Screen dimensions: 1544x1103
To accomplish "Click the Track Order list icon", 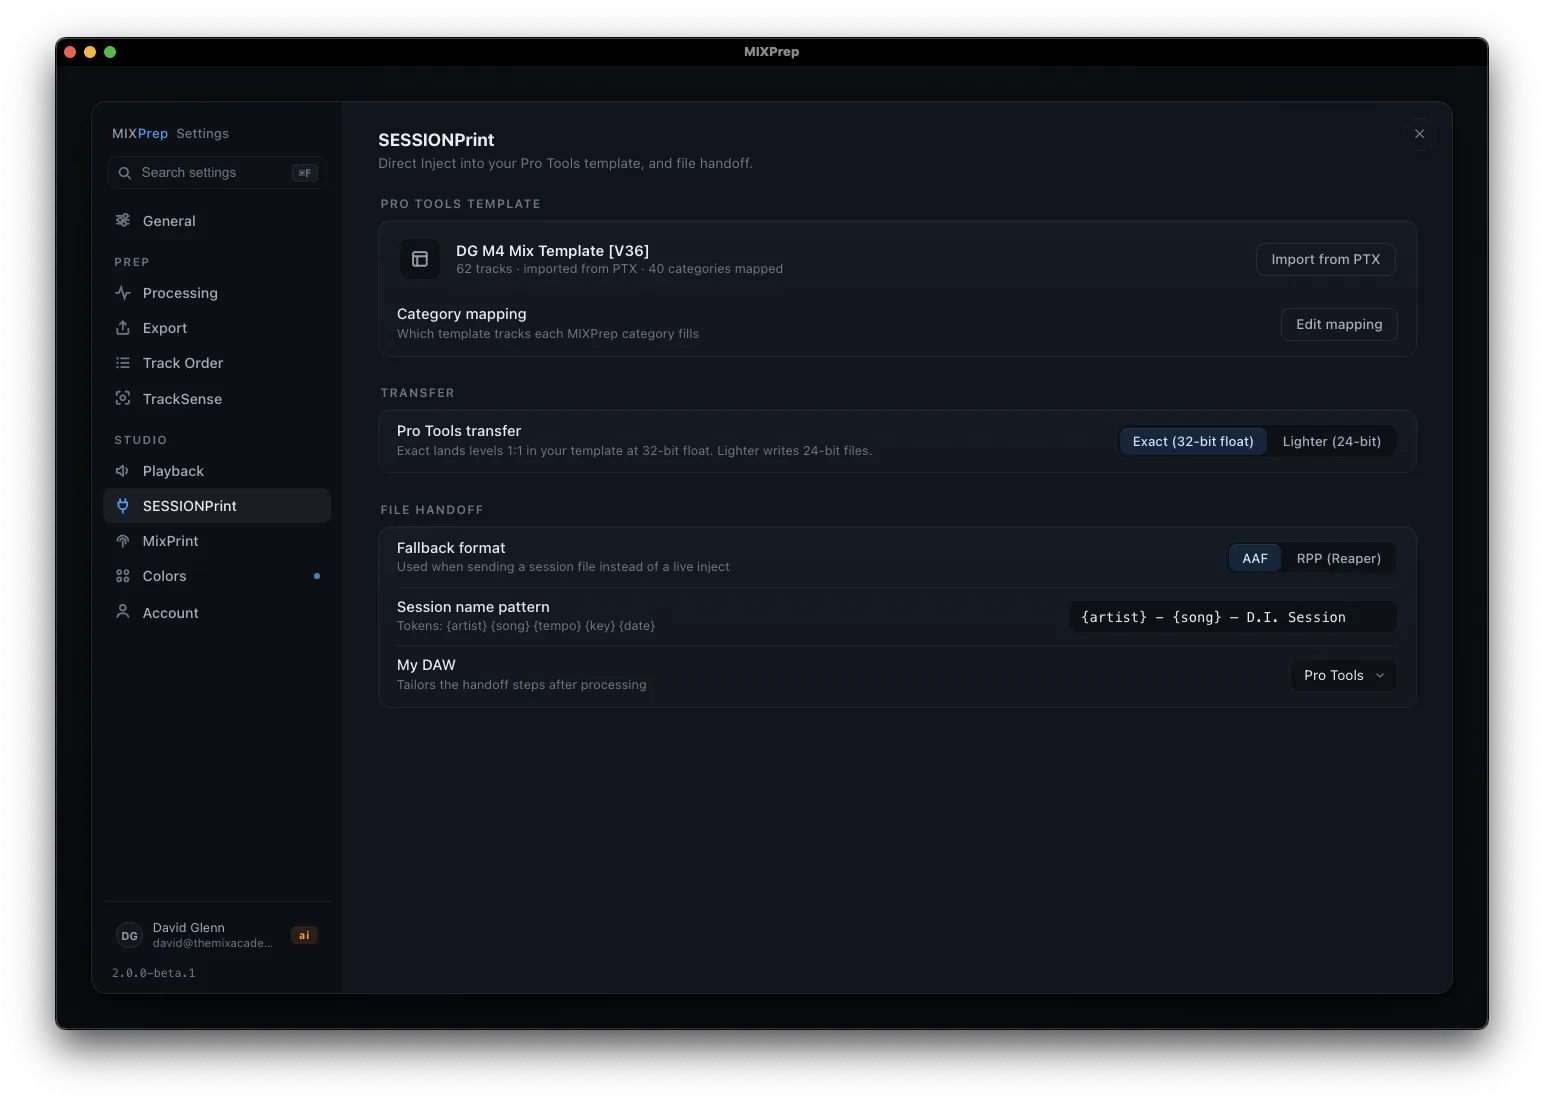I will point(123,363).
